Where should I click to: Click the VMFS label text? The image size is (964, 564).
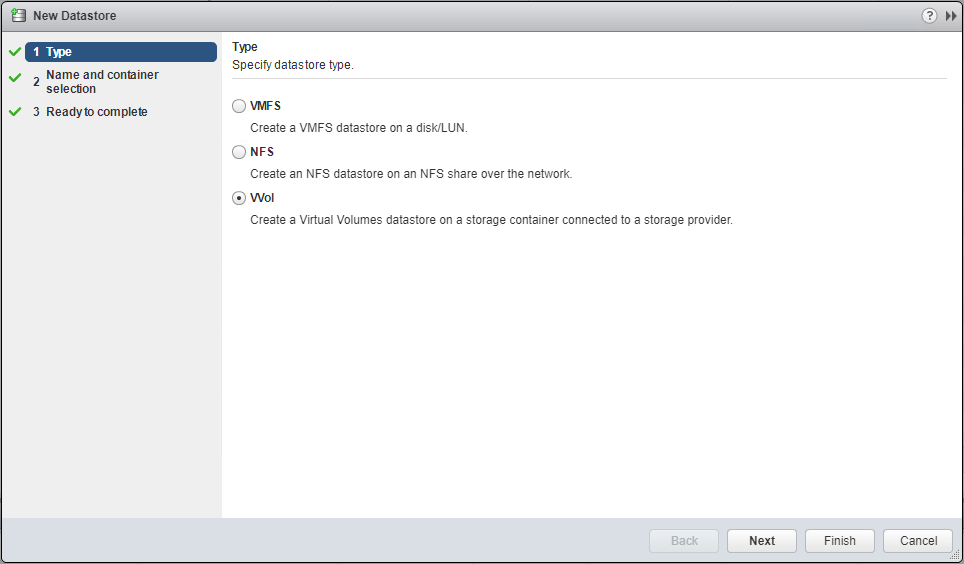(267, 106)
